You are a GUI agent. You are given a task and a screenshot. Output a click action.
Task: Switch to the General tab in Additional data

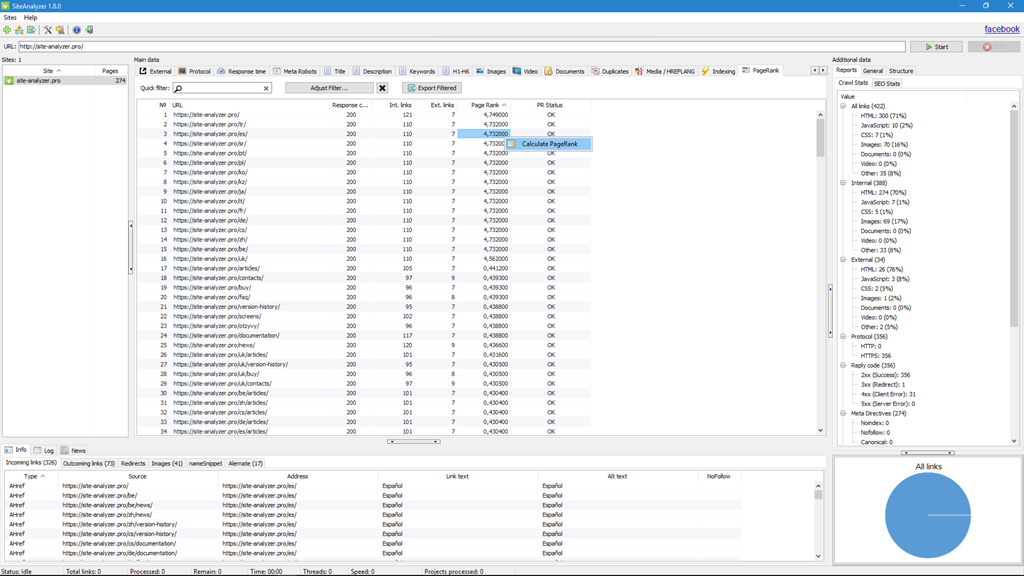tap(872, 71)
